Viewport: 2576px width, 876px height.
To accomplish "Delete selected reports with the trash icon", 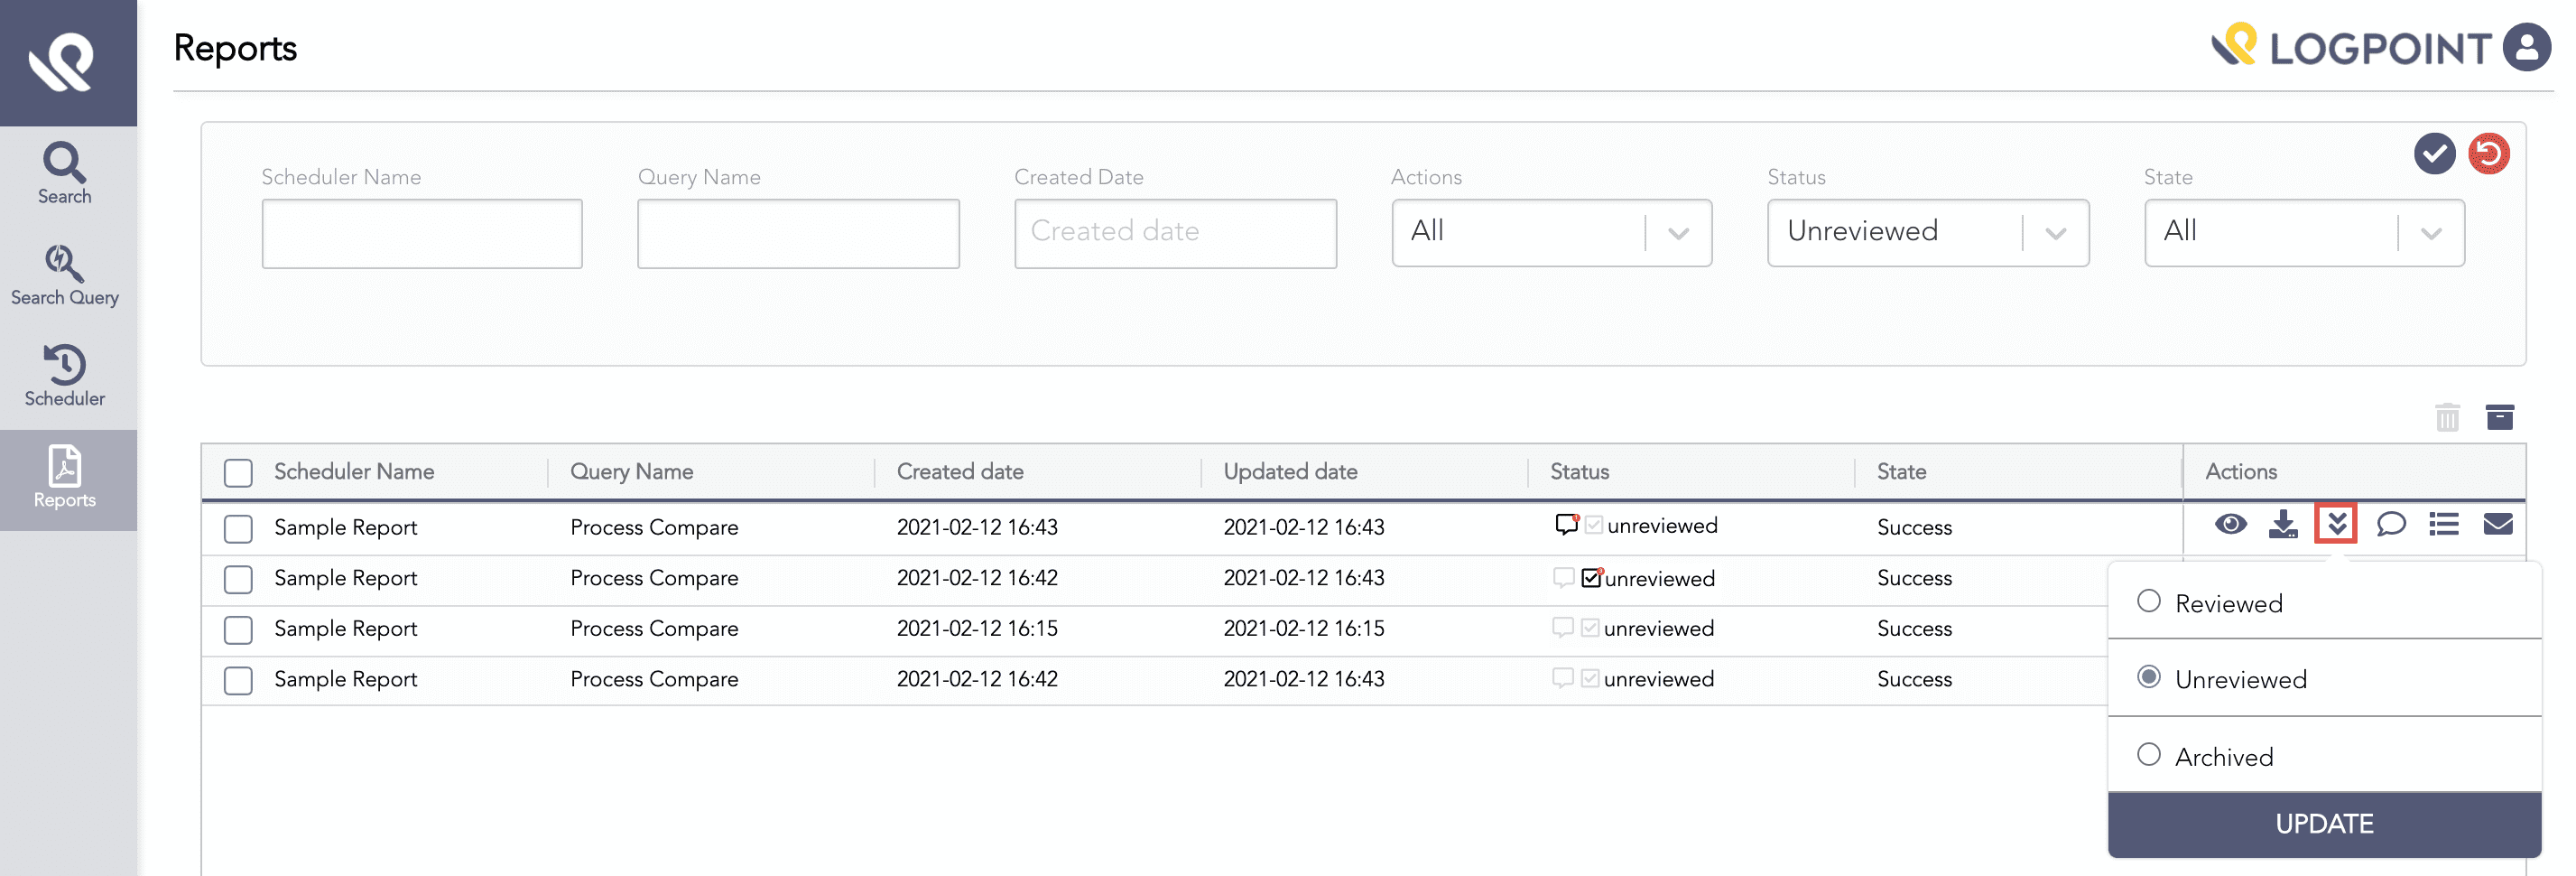I will 2447,417.
